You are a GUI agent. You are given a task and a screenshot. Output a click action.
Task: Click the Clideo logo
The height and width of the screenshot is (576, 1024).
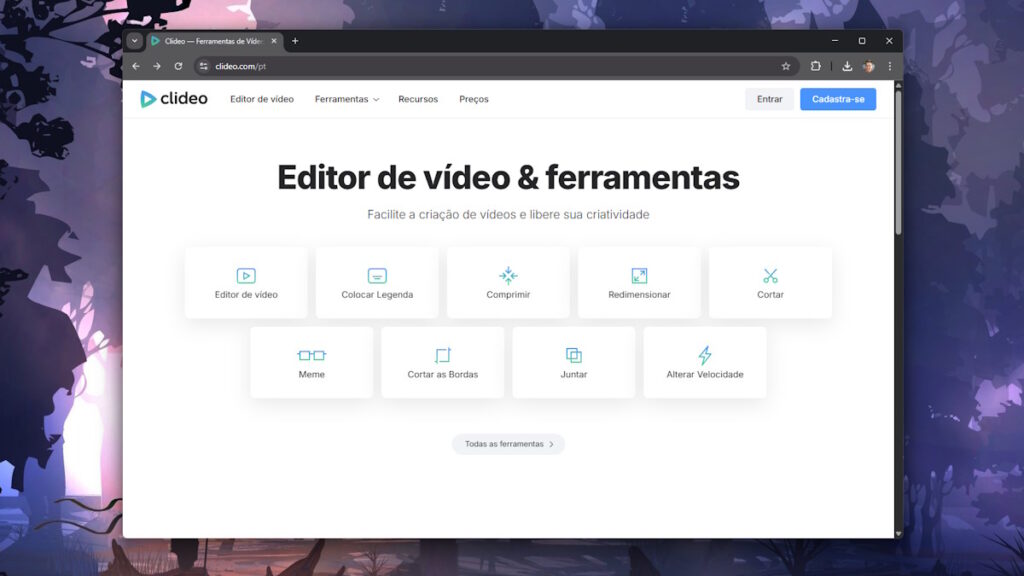point(173,98)
